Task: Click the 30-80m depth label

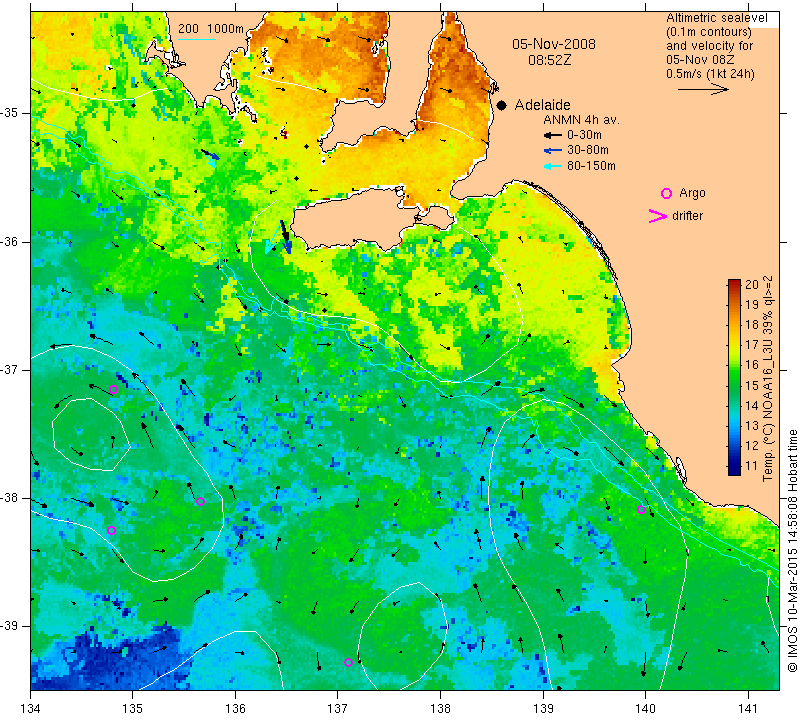Action: tap(588, 150)
